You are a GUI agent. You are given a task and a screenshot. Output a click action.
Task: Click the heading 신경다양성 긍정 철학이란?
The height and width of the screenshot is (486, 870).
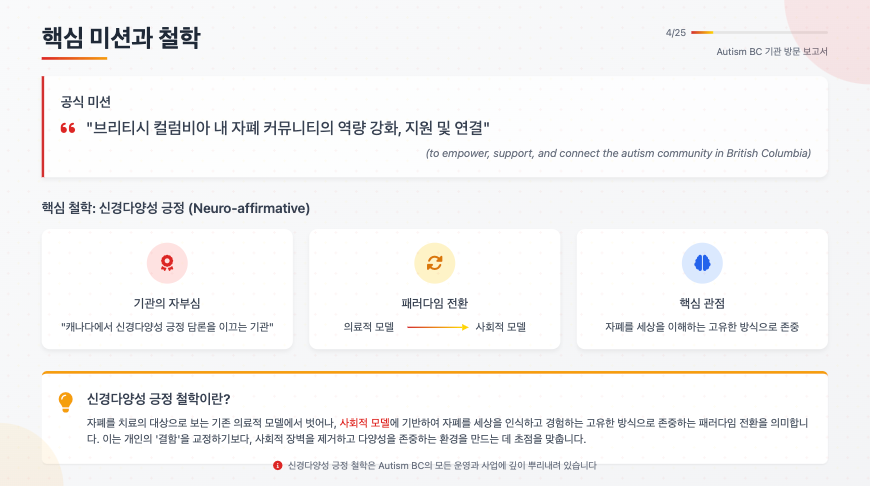coord(158,399)
